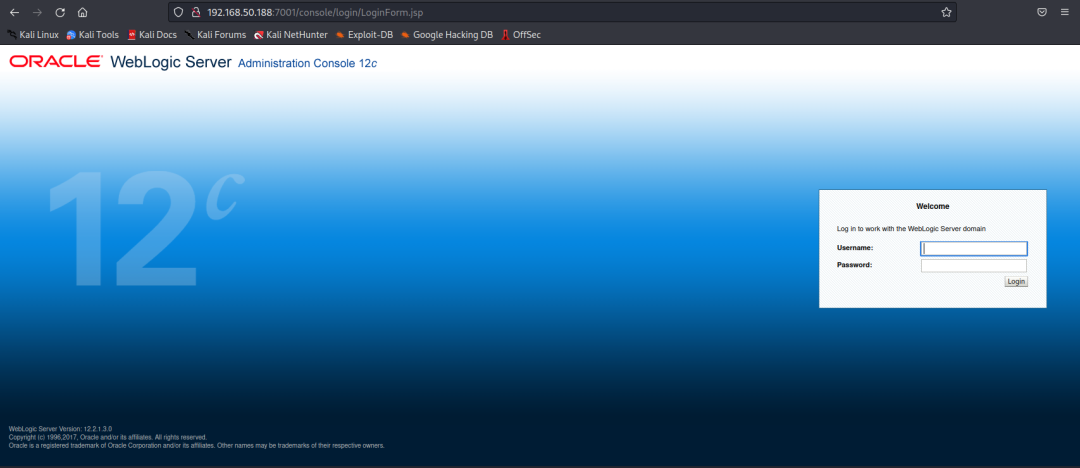Open the Google Hacking DB bookmark

coord(446,34)
